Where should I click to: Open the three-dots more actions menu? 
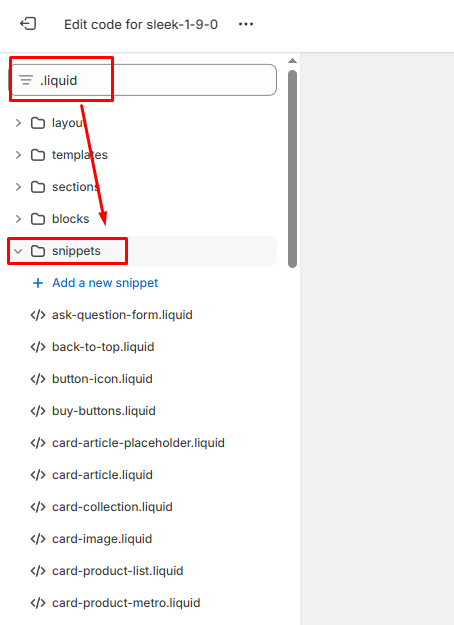pyautogui.click(x=246, y=24)
